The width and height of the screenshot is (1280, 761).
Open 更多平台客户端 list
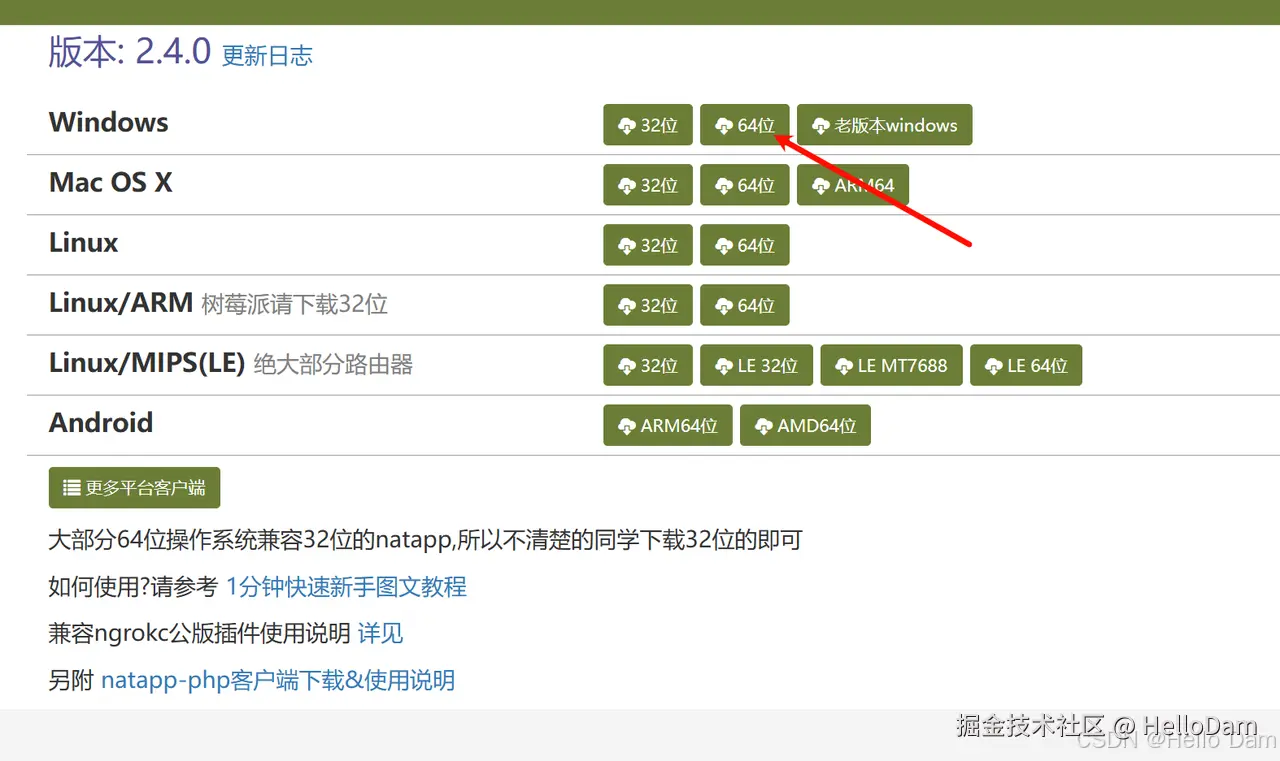tap(134, 488)
